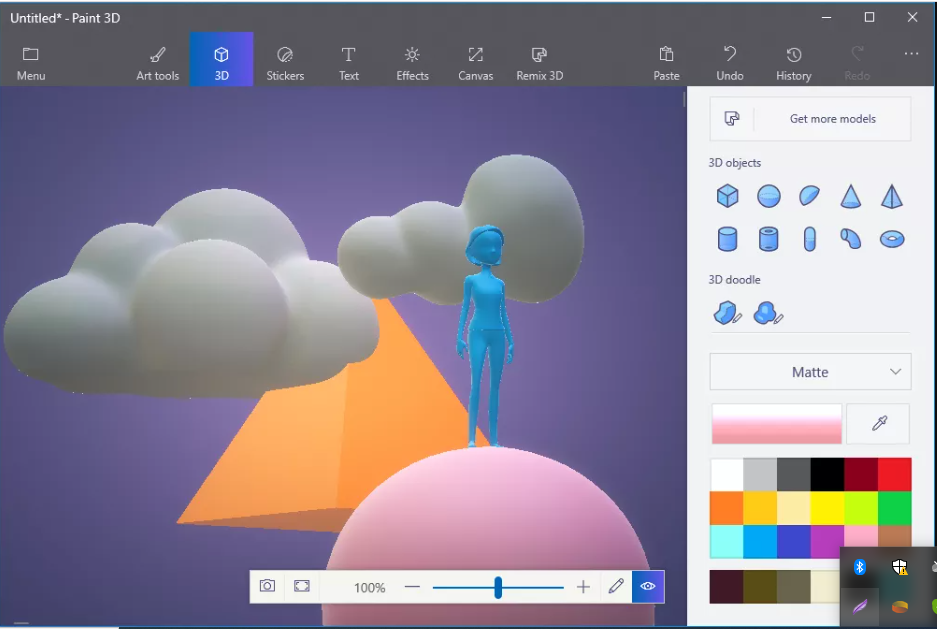The height and width of the screenshot is (629, 937).
Task: Click the Bluetooth tray icon
Action: pos(859,566)
